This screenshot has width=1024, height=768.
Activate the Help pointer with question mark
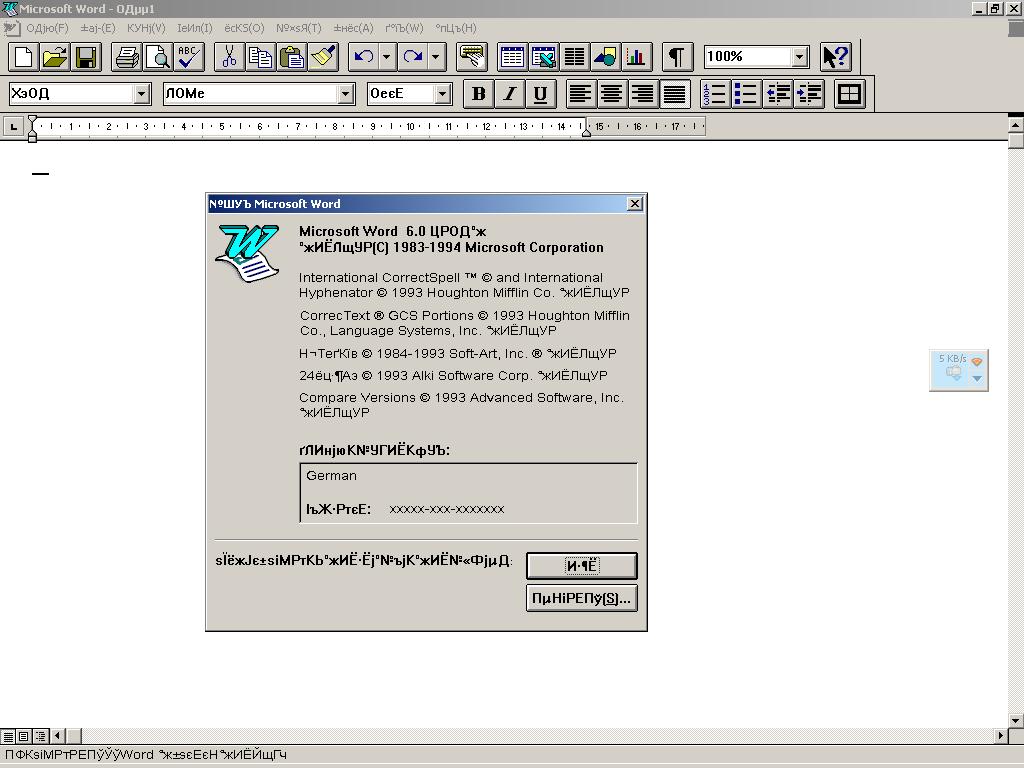pos(836,57)
